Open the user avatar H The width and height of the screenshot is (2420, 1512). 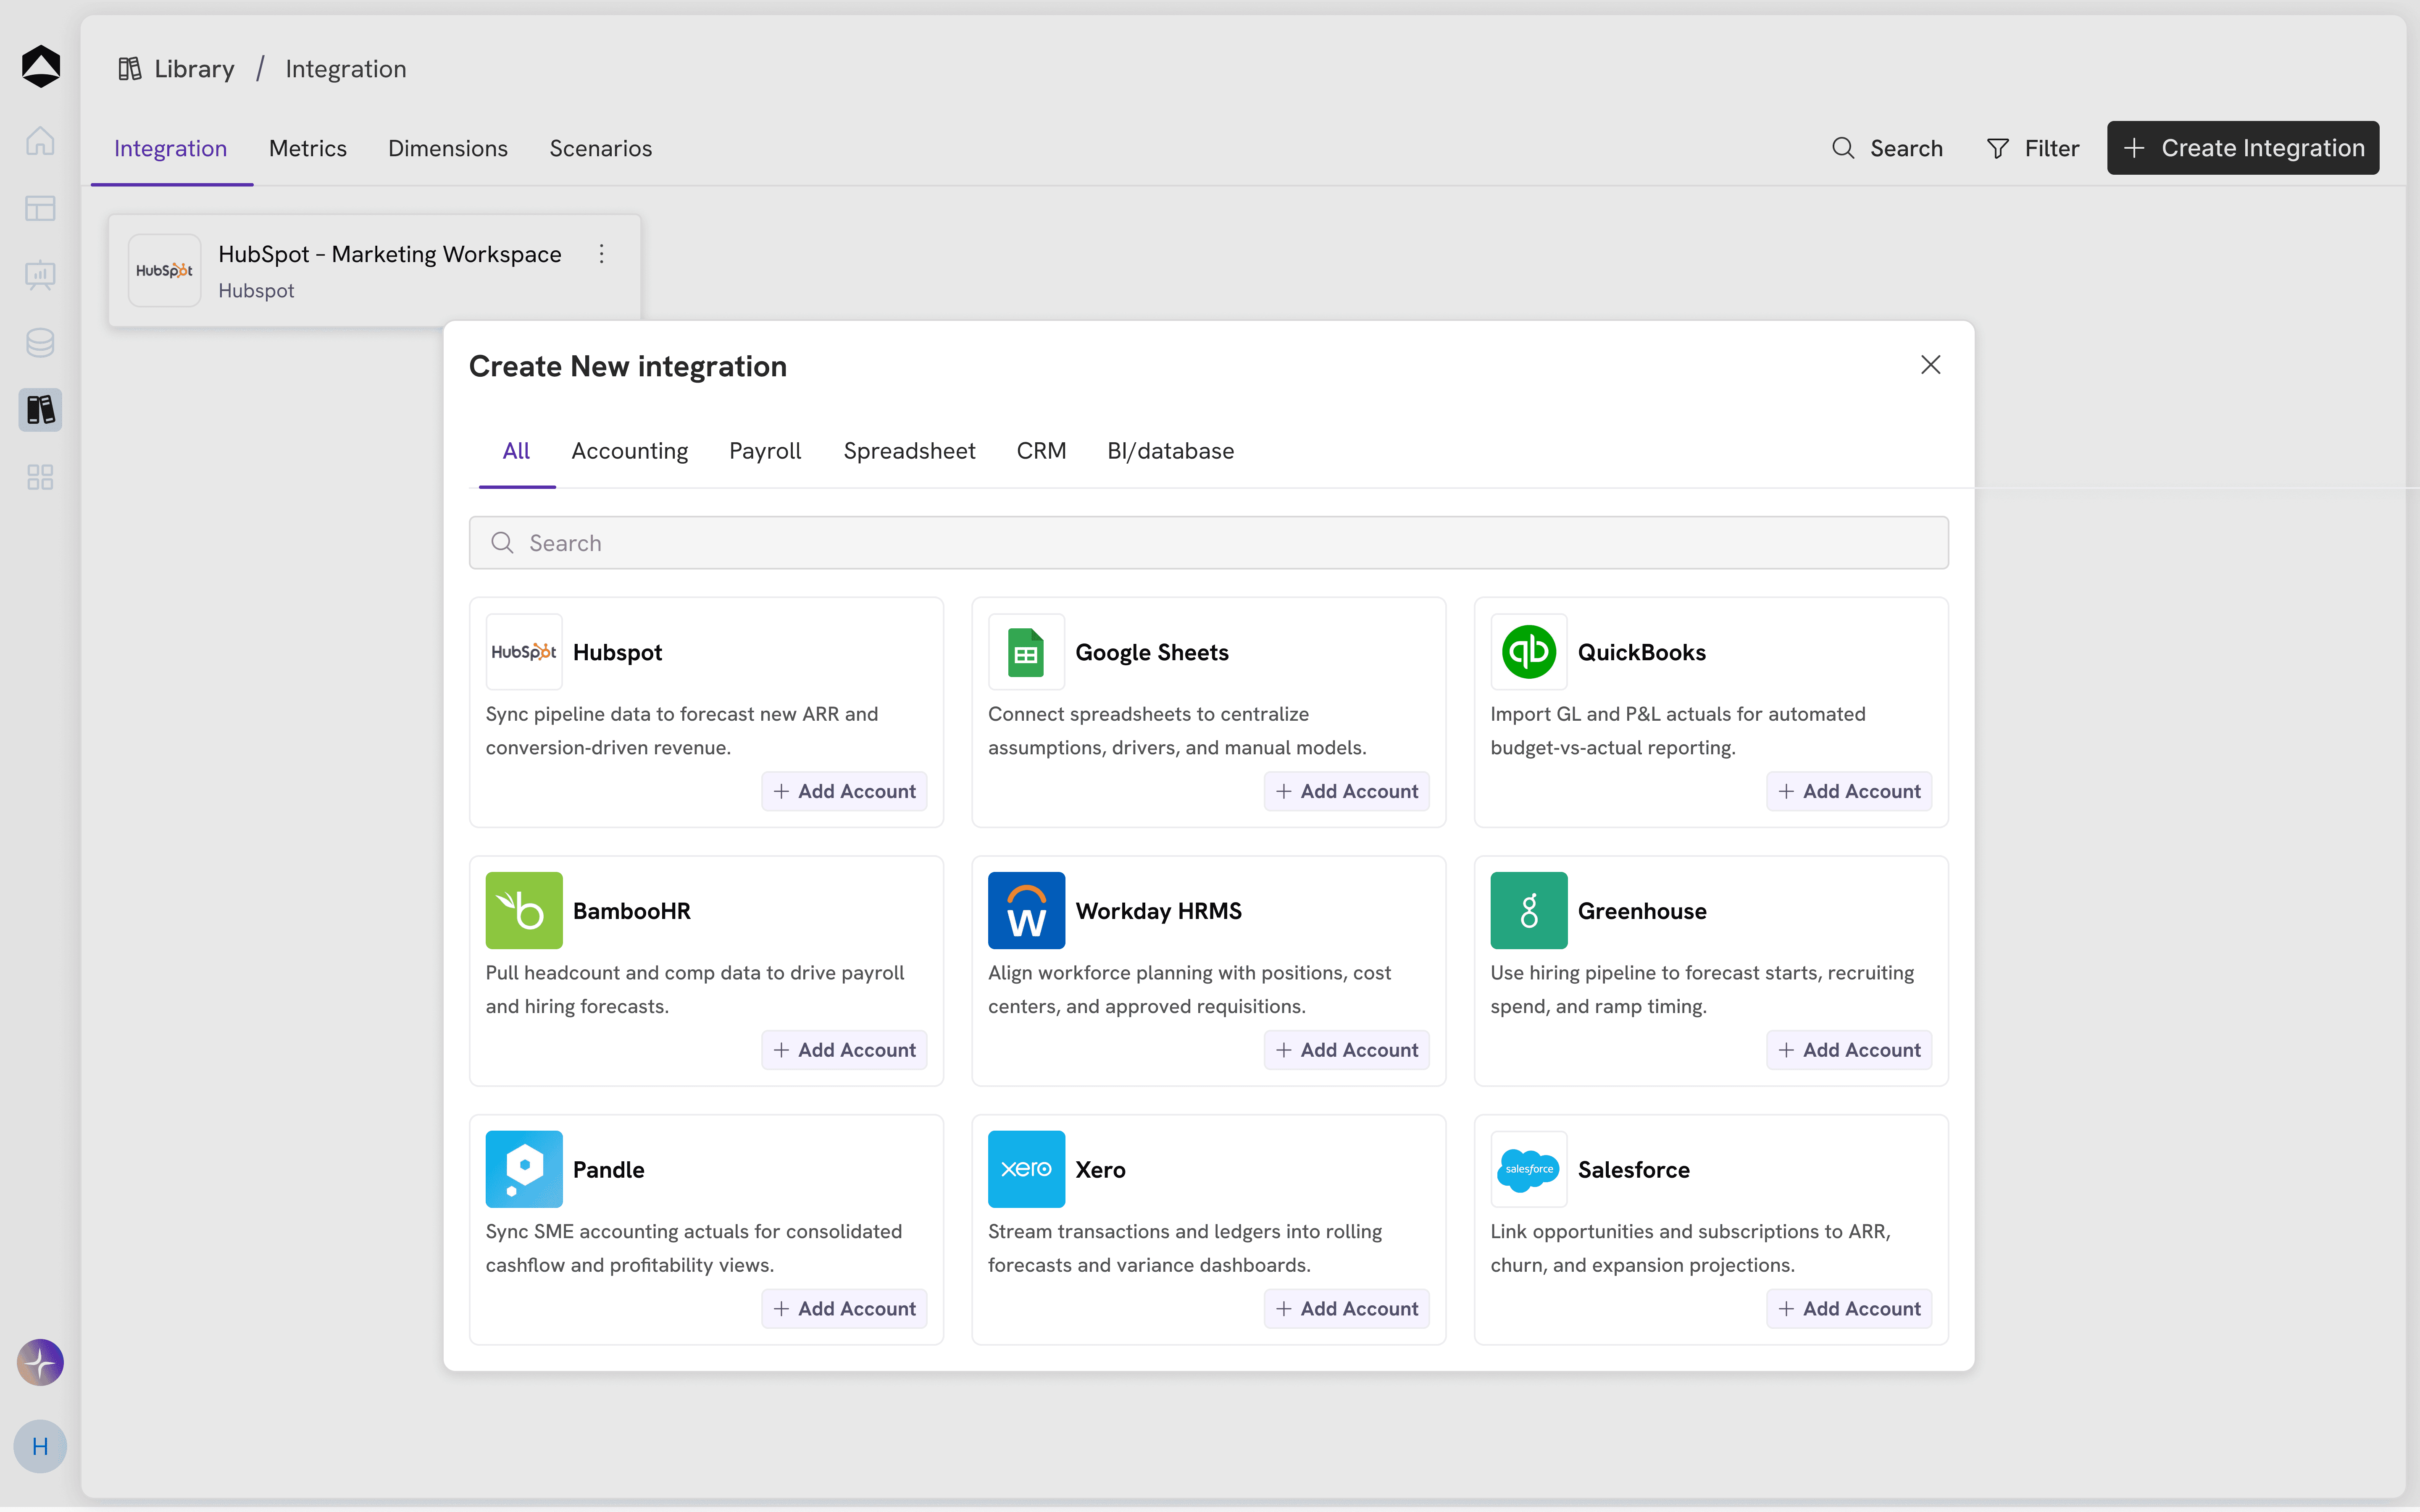(x=40, y=1446)
